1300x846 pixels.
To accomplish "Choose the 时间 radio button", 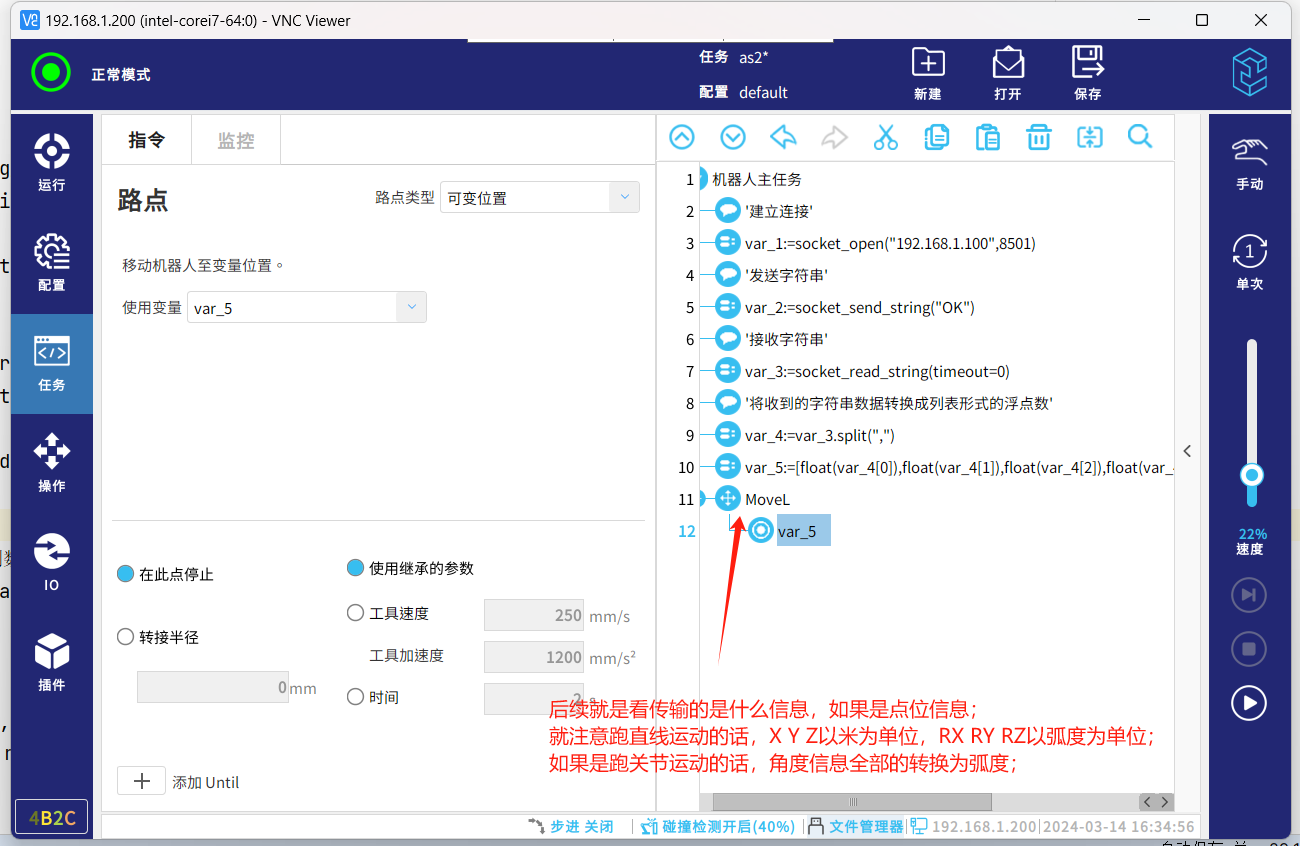I will (355, 697).
